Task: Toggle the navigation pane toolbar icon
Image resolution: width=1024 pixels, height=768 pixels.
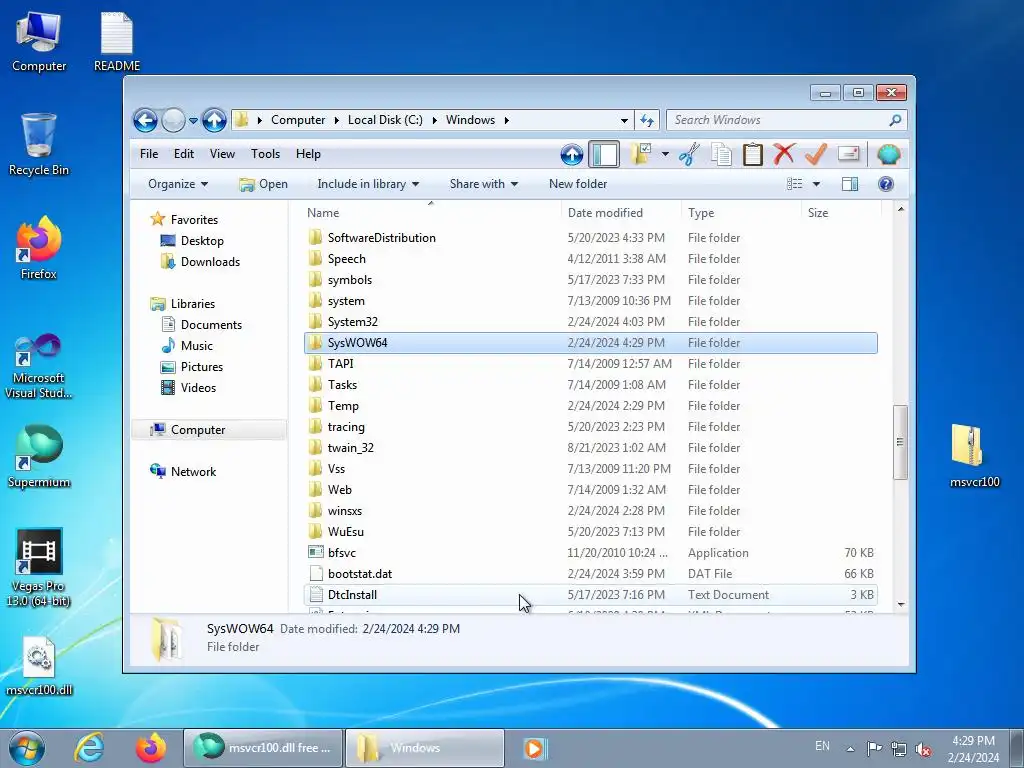Action: [604, 155]
